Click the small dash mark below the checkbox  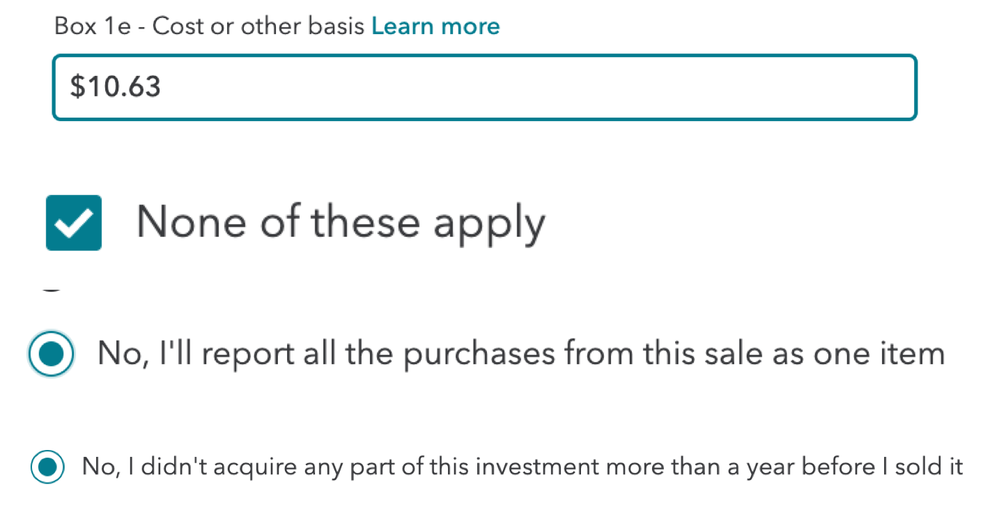click(x=51, y=291)
